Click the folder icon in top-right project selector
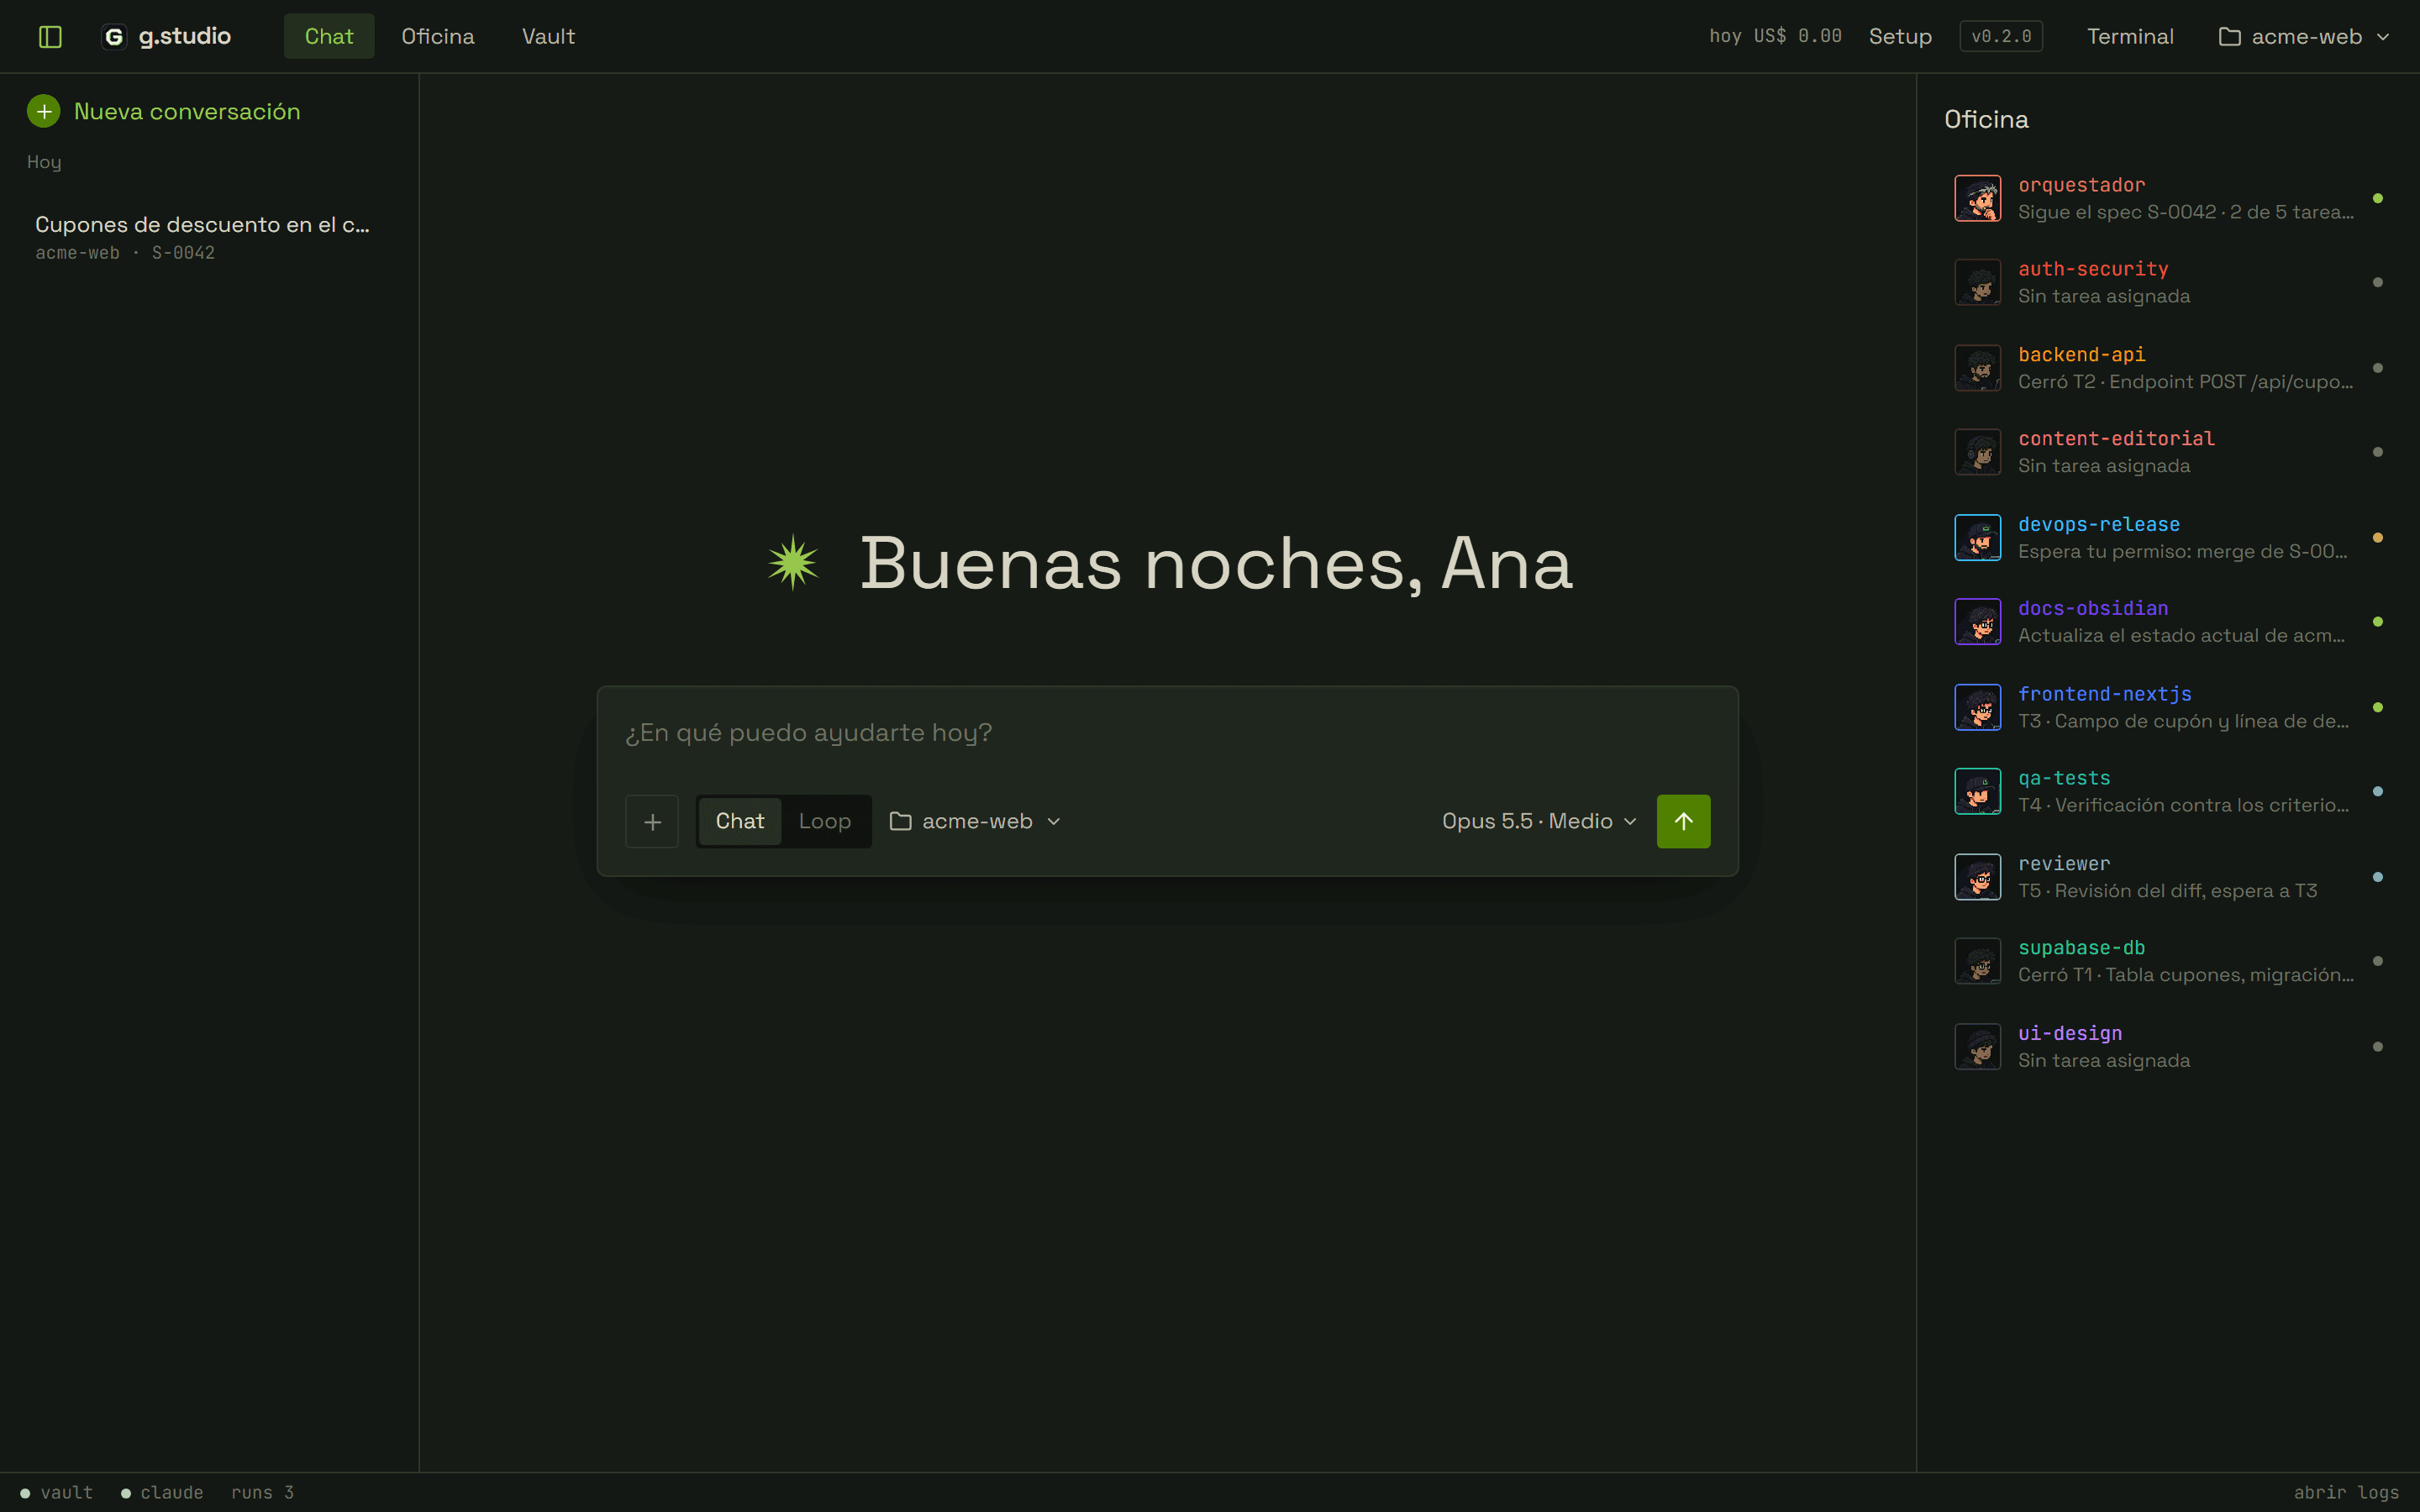 click(2229, 37)
